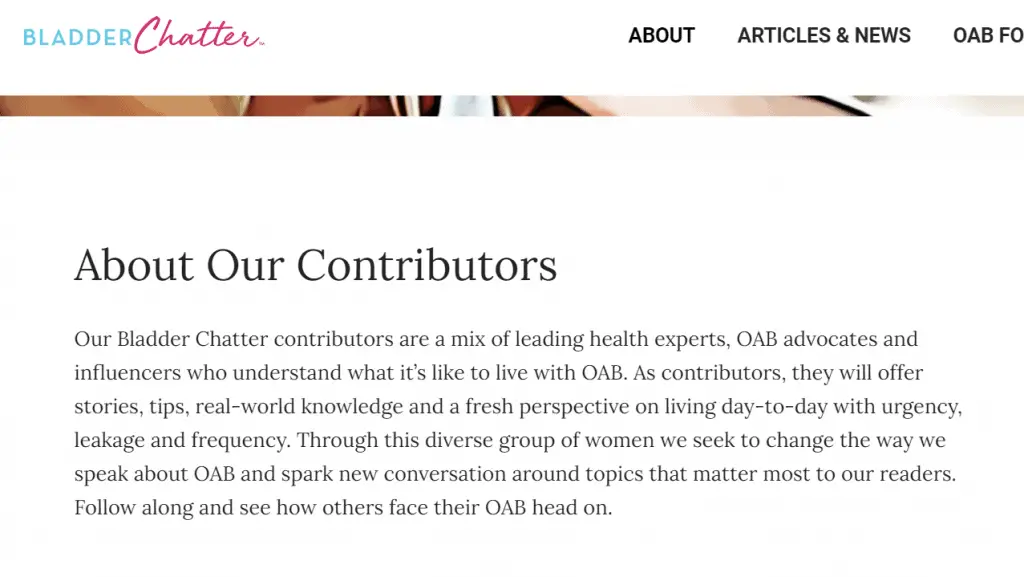Click the word About in the heading
This screenshot has height=577, width=1024.
(134, 265)
